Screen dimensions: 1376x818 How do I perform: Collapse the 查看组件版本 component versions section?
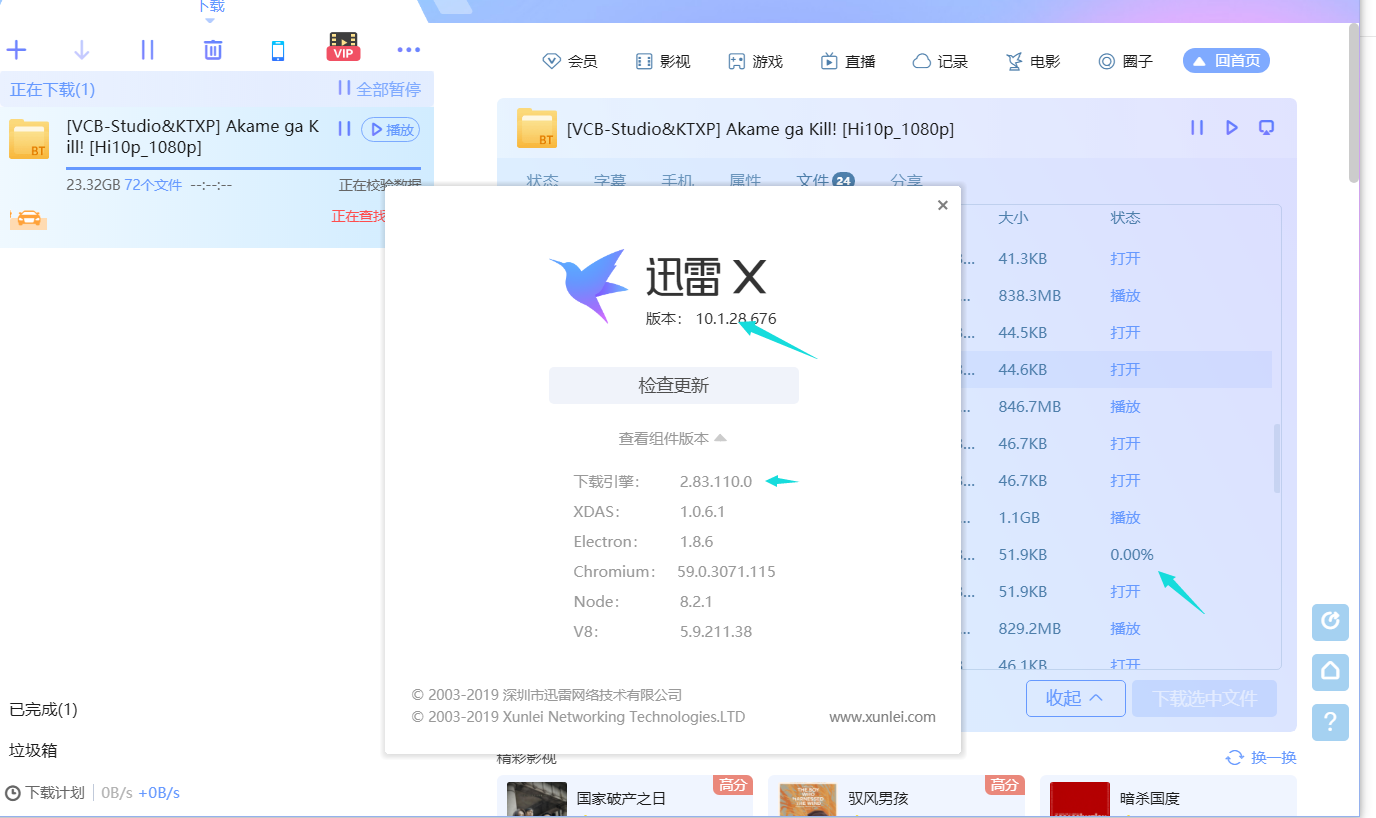point(673,437)
